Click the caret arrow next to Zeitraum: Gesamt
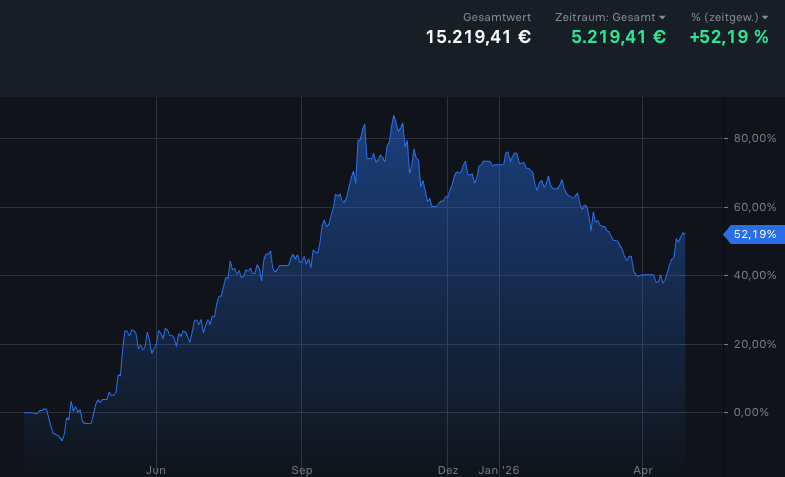Image resolution: width=785 pixels, height=477 pixels. pos(662,18)
